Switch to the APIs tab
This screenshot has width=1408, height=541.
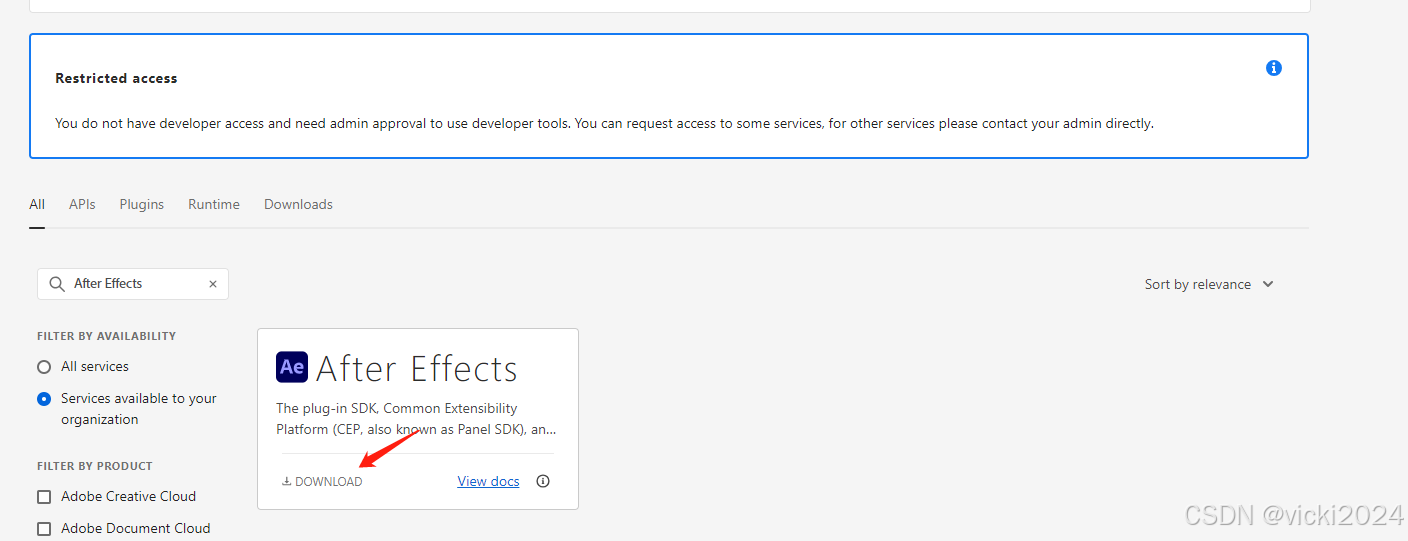pos(82,204)
